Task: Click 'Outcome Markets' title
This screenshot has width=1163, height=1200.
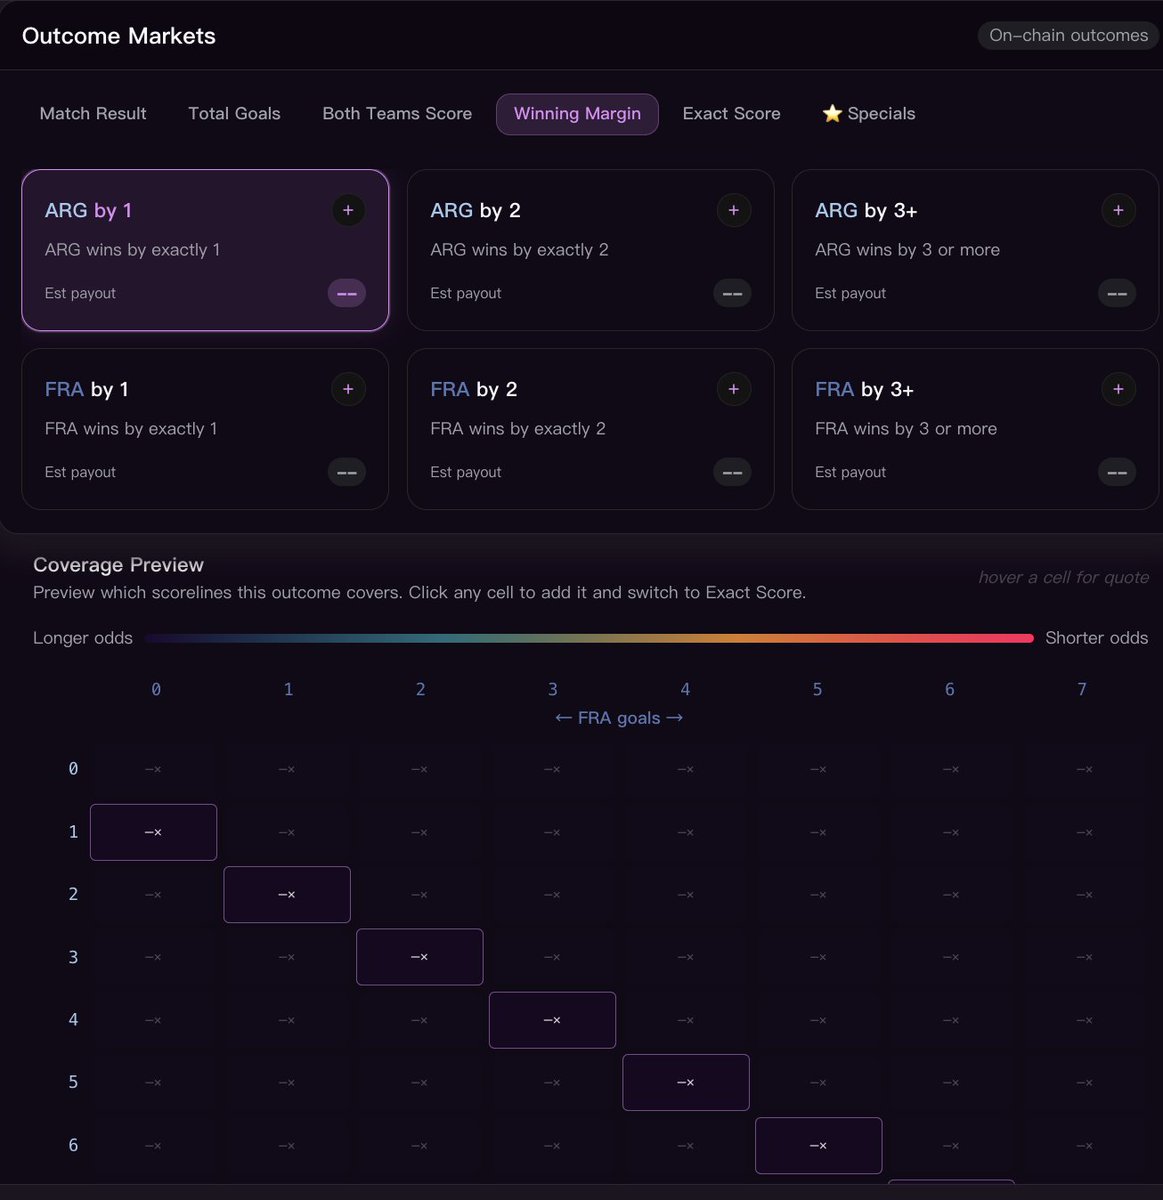Action: 119,36
